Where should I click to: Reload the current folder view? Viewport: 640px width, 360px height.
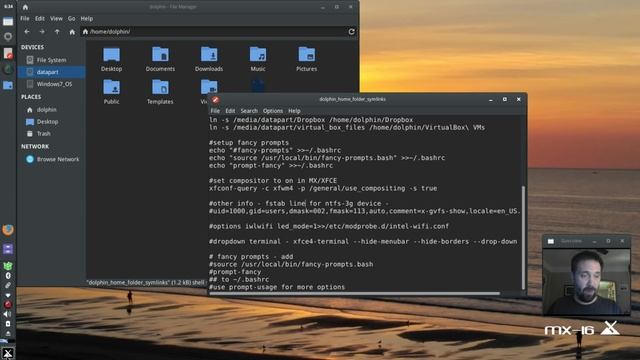(351, 31)
